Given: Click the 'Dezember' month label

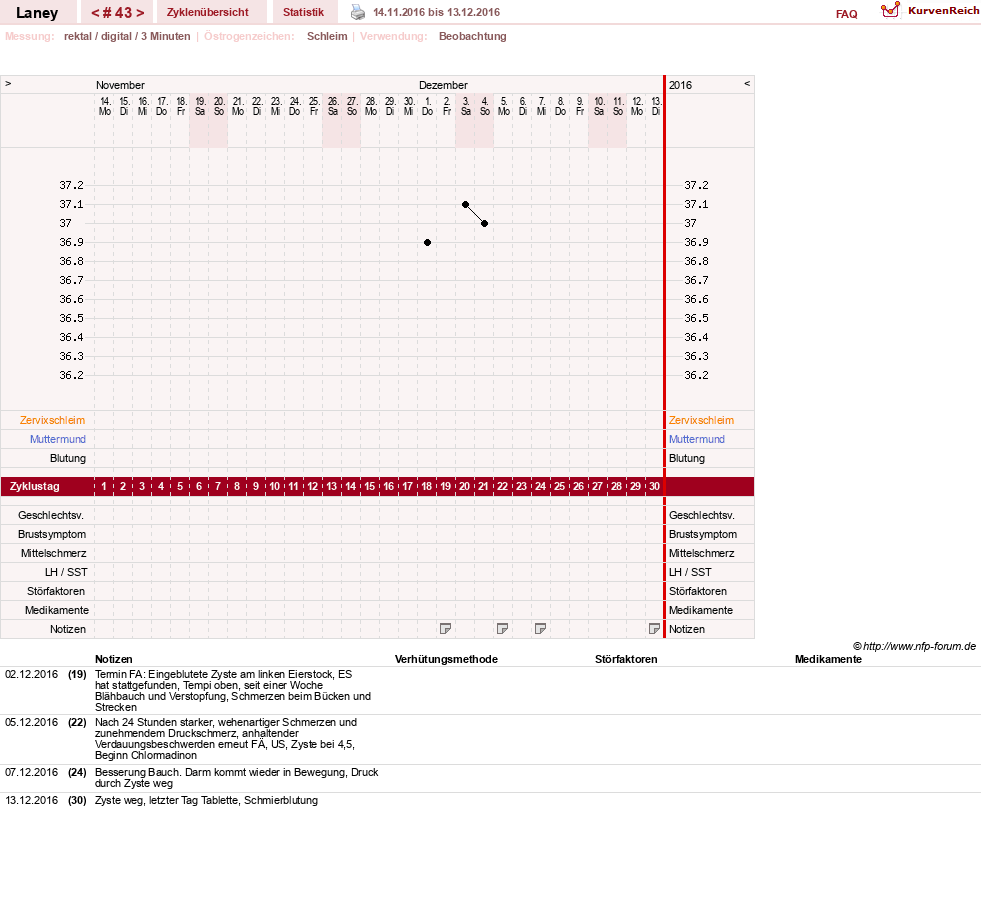Looking at the screenshot, I should [x=444, y=85].
